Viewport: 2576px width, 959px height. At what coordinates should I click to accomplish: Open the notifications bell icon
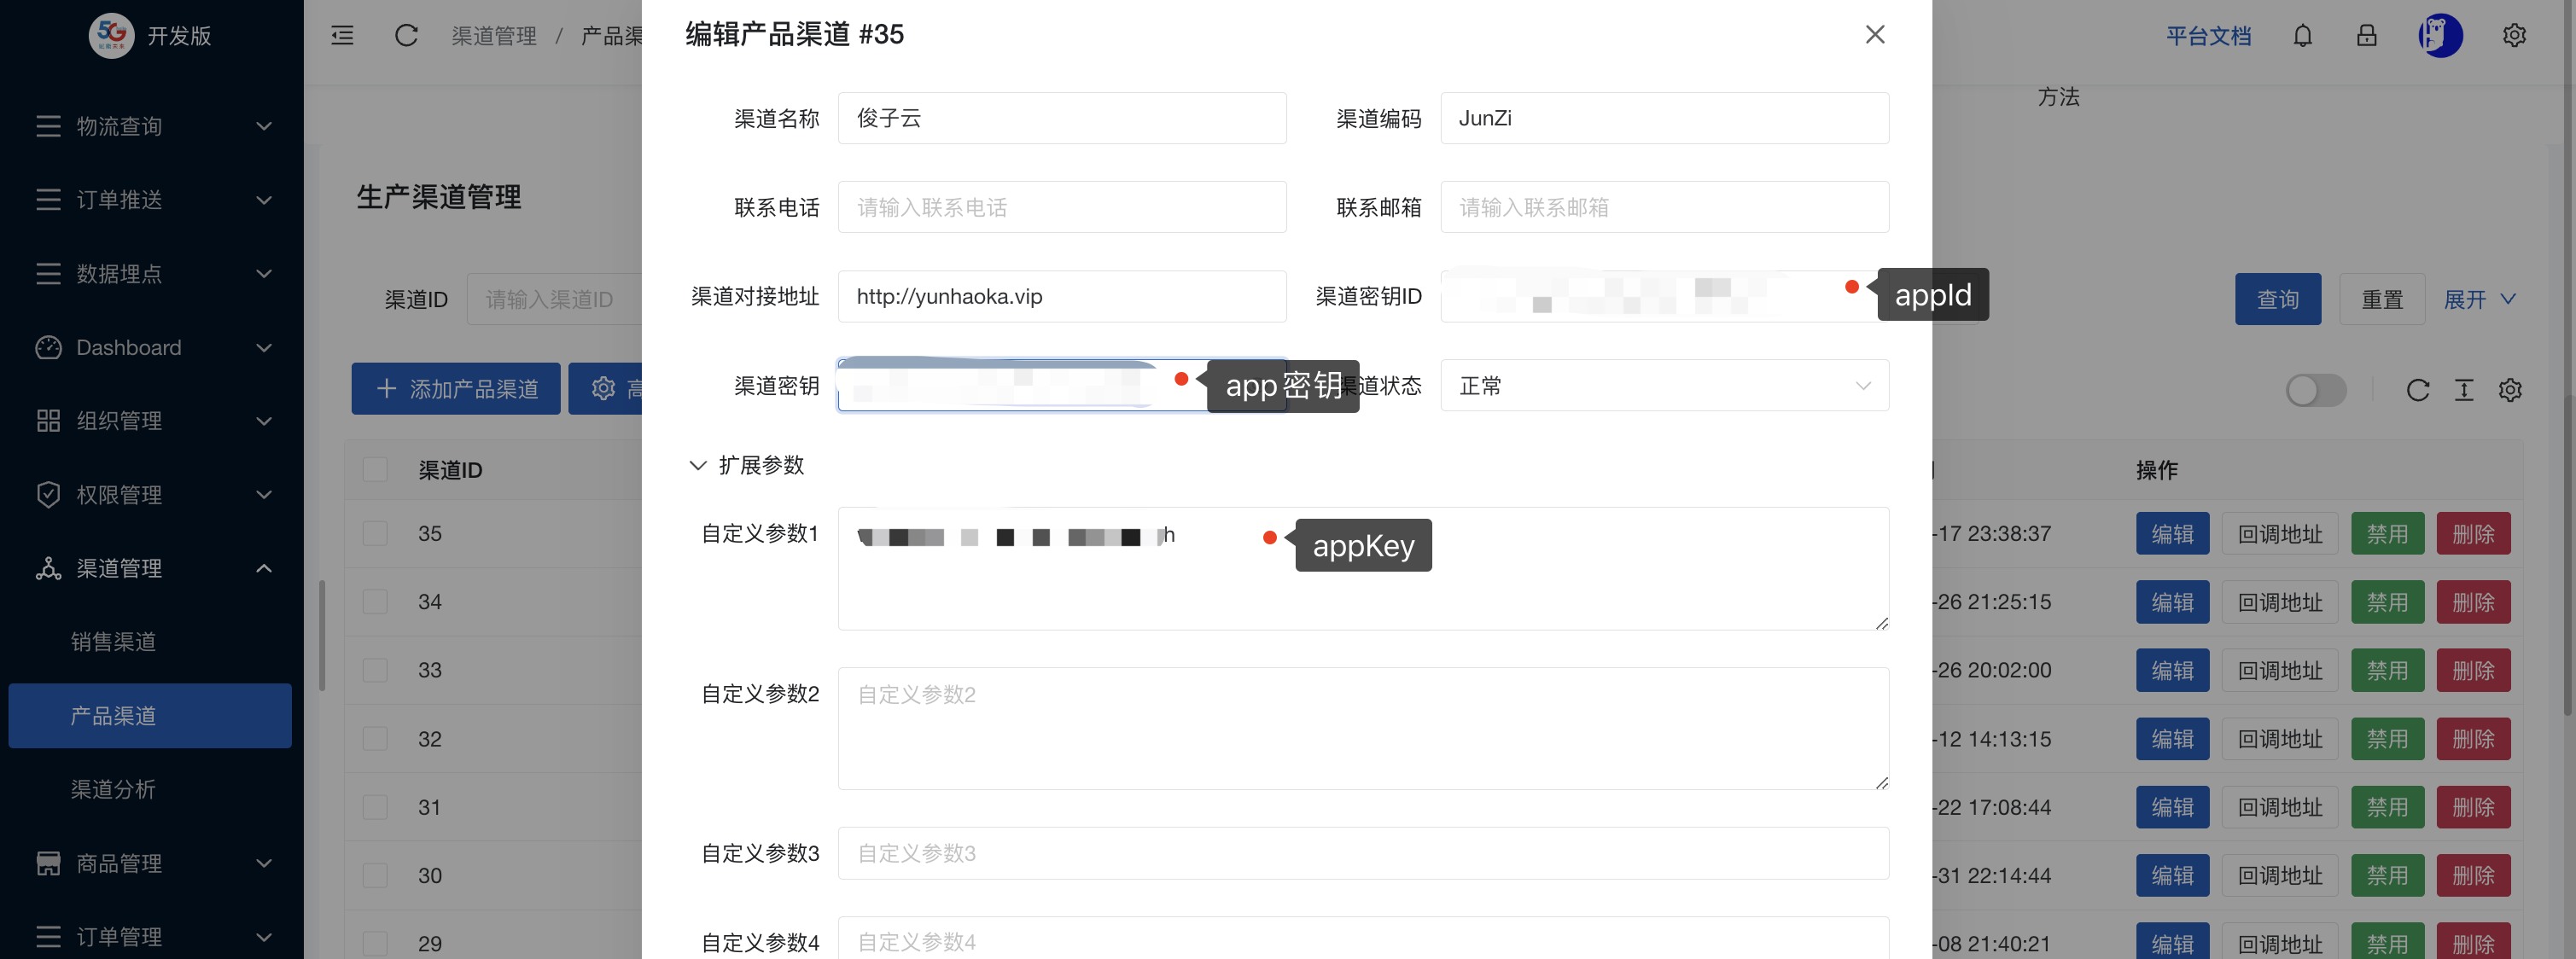[2303, 35]
